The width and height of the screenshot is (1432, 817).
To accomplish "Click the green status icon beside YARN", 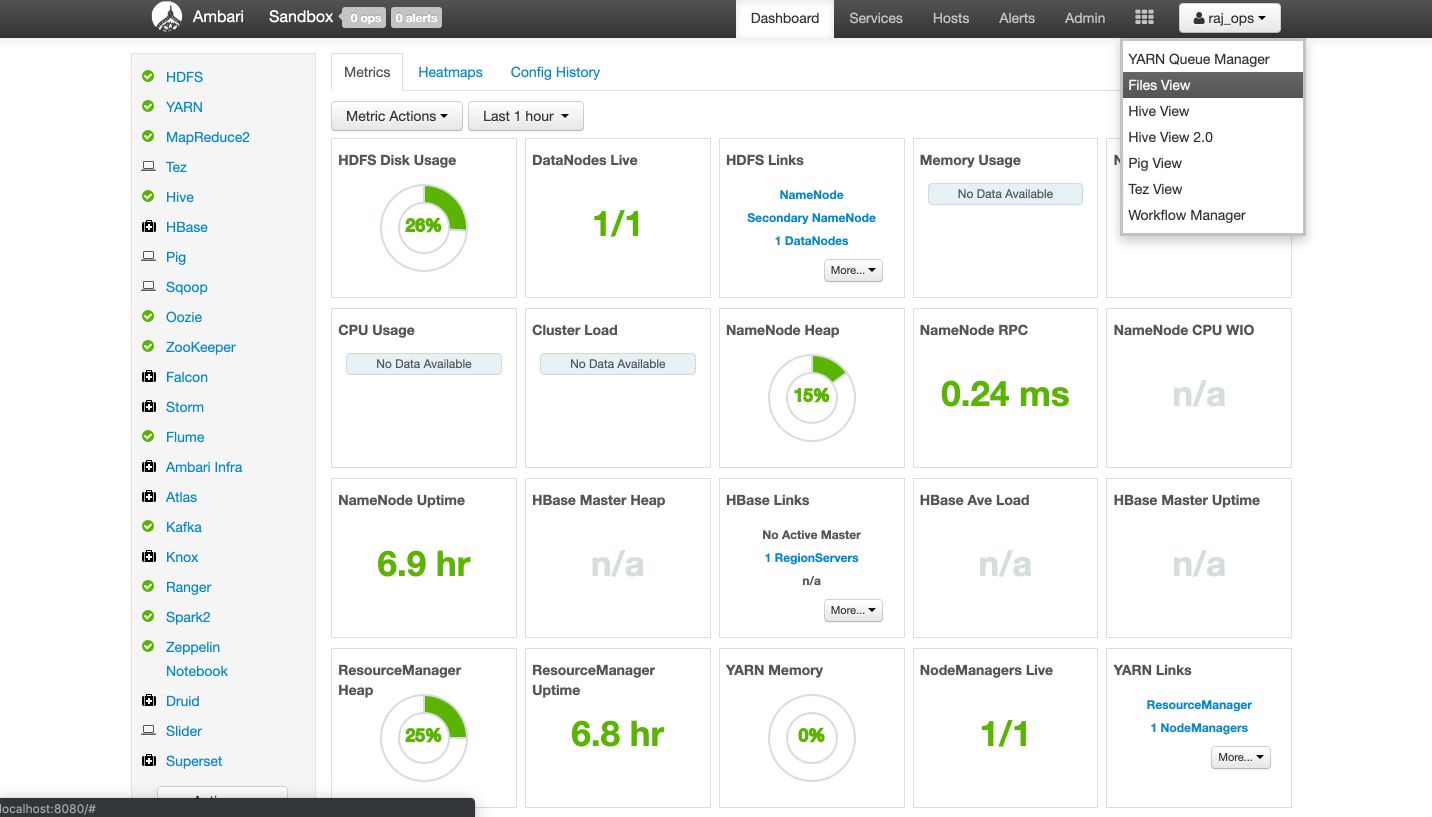I will pos(148,106).
